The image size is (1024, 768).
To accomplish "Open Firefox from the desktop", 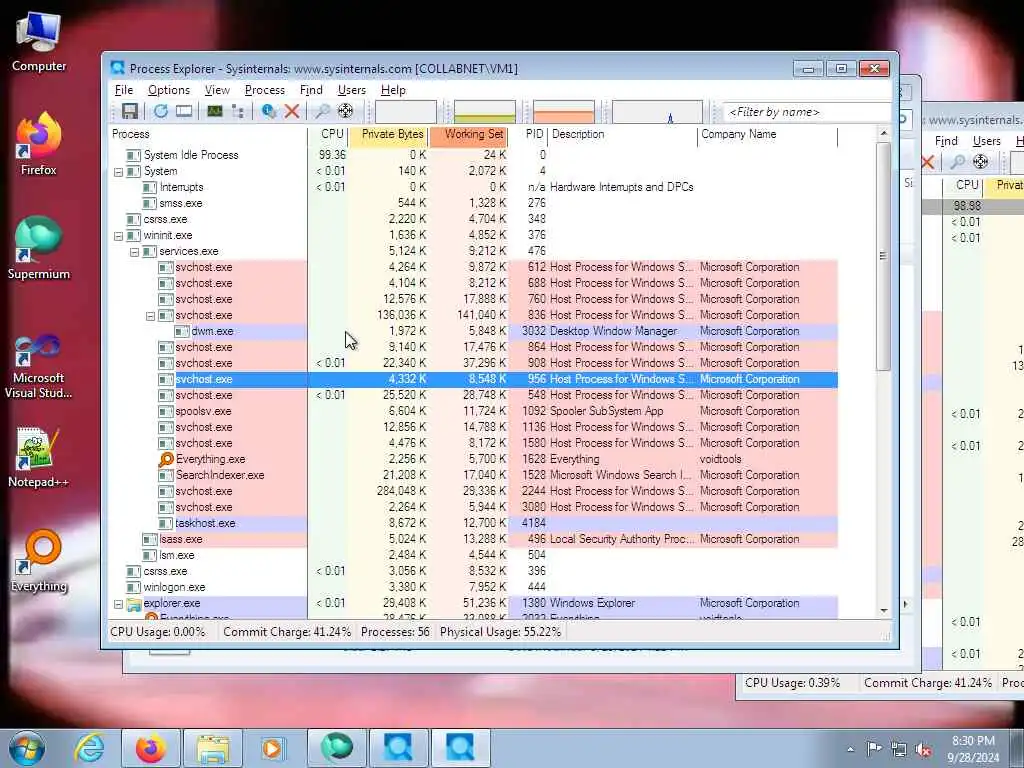I will pyautogui.click(x=39, y=144).
